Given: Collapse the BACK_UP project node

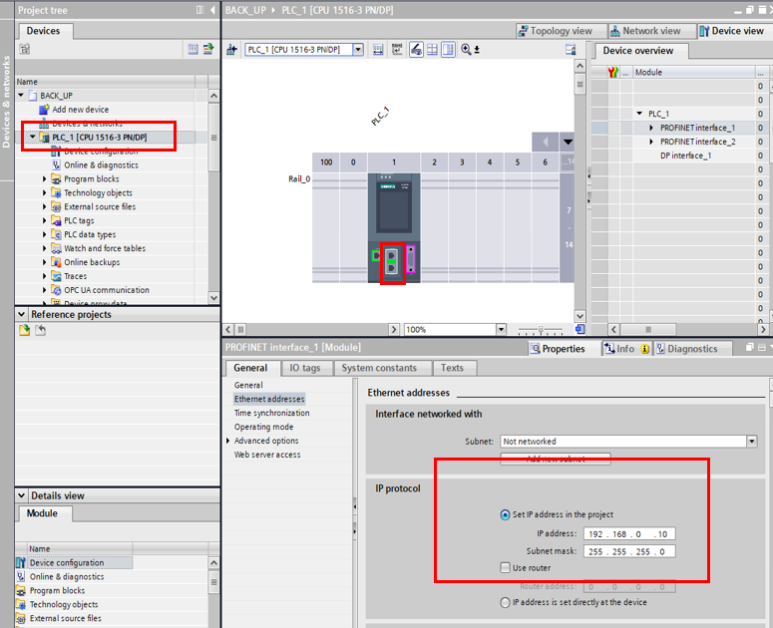Looking at the screenshot, I should 21,95.
